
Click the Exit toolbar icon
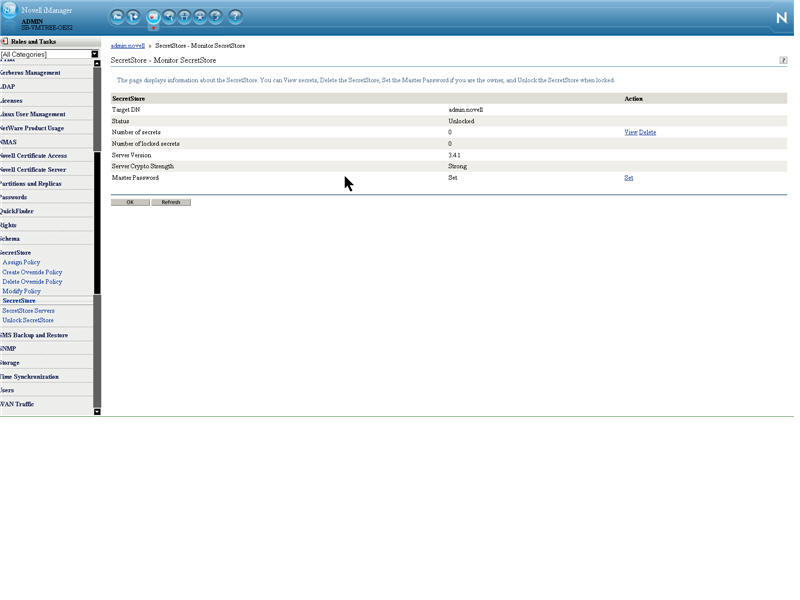133,17
